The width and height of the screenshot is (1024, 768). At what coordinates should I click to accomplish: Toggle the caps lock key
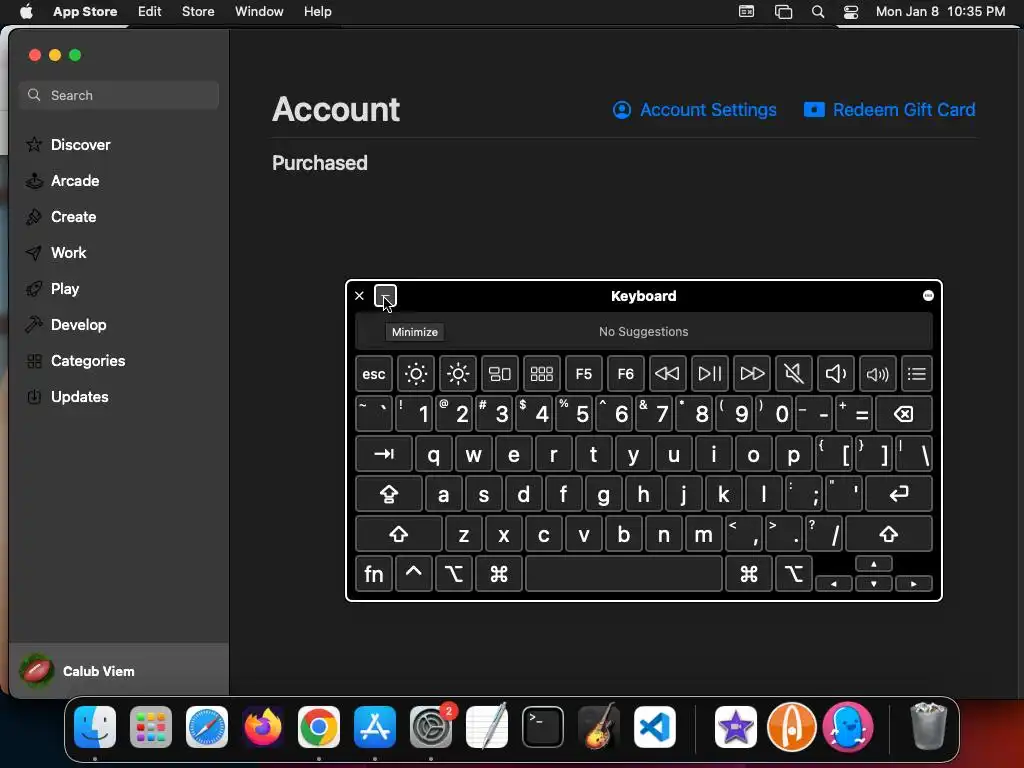click(x=389, y=494)
